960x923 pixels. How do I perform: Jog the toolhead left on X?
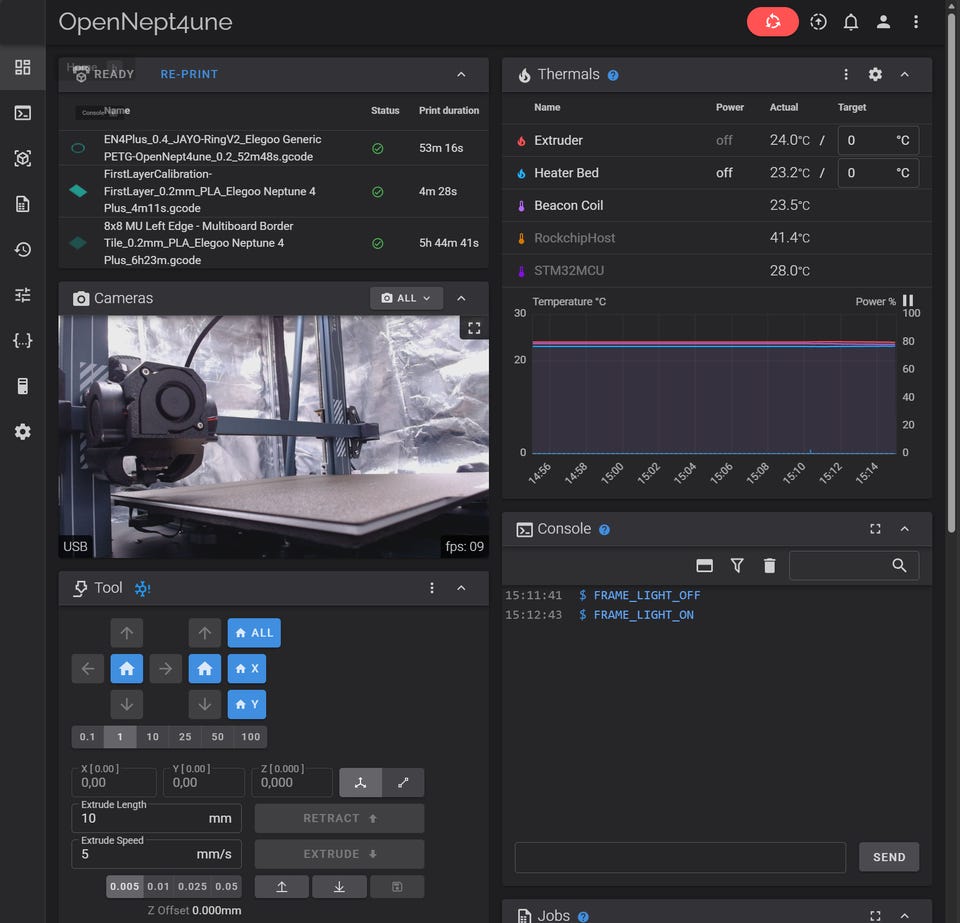[x=88, y=668]
